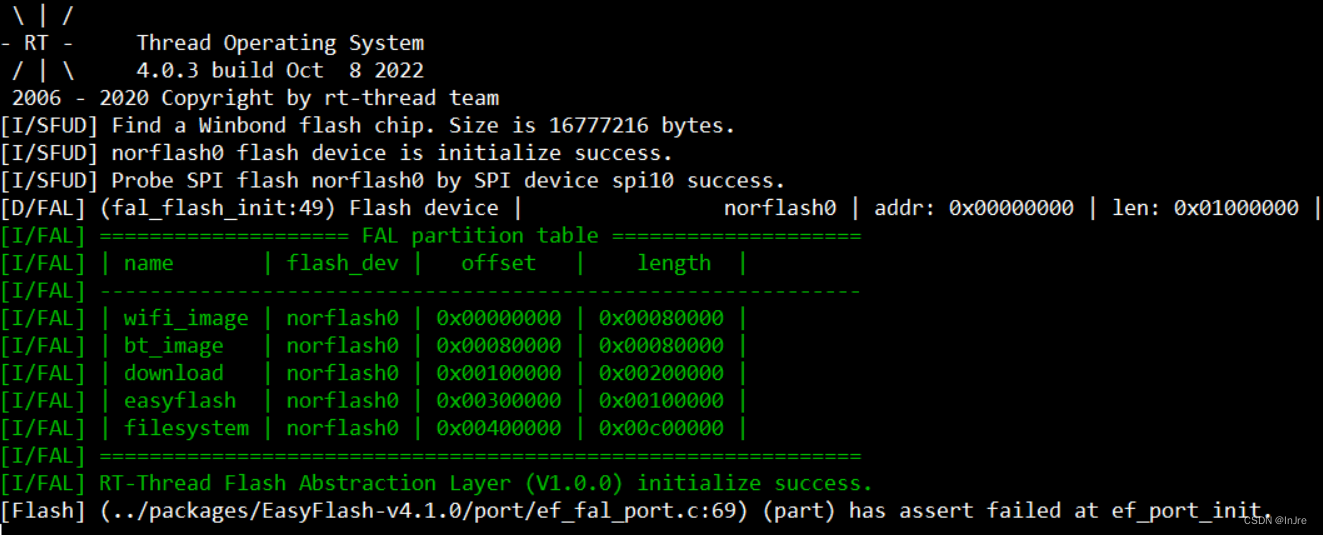The width and height of the screenshot is (1323, 535).
Task: Click the filesystem length '0x00c00000'
Action: 661,428
